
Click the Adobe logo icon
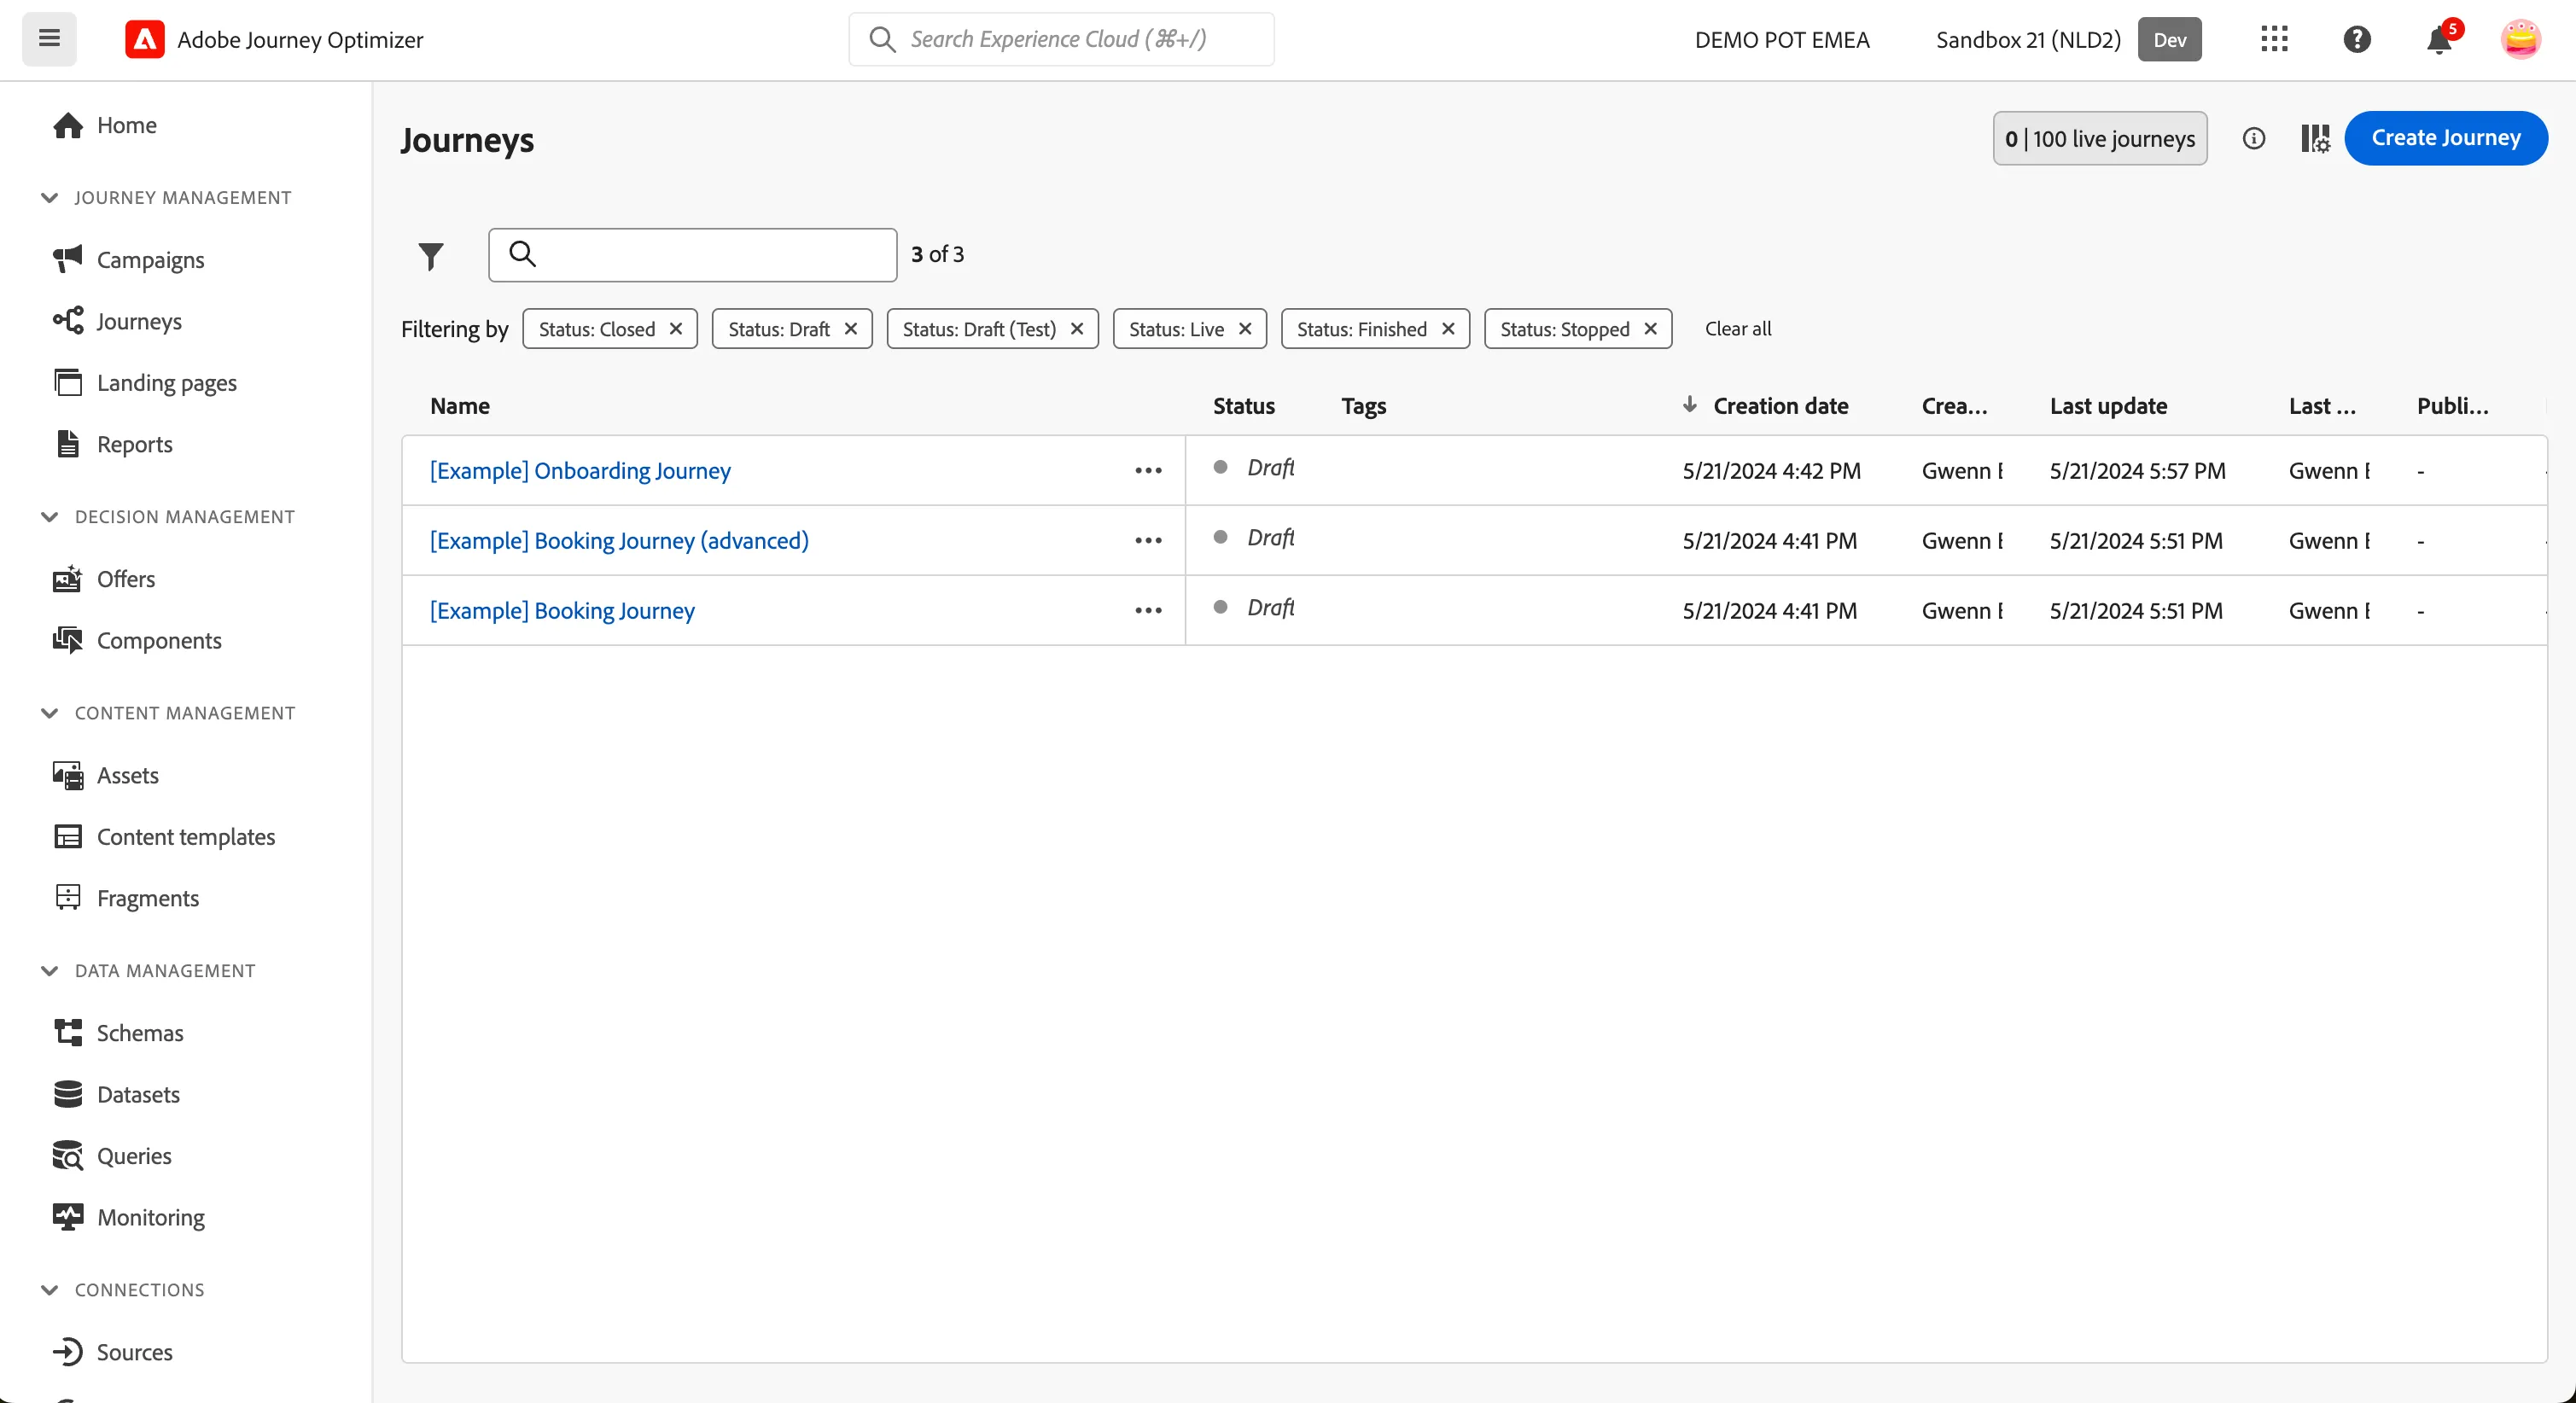pos(145,39)
